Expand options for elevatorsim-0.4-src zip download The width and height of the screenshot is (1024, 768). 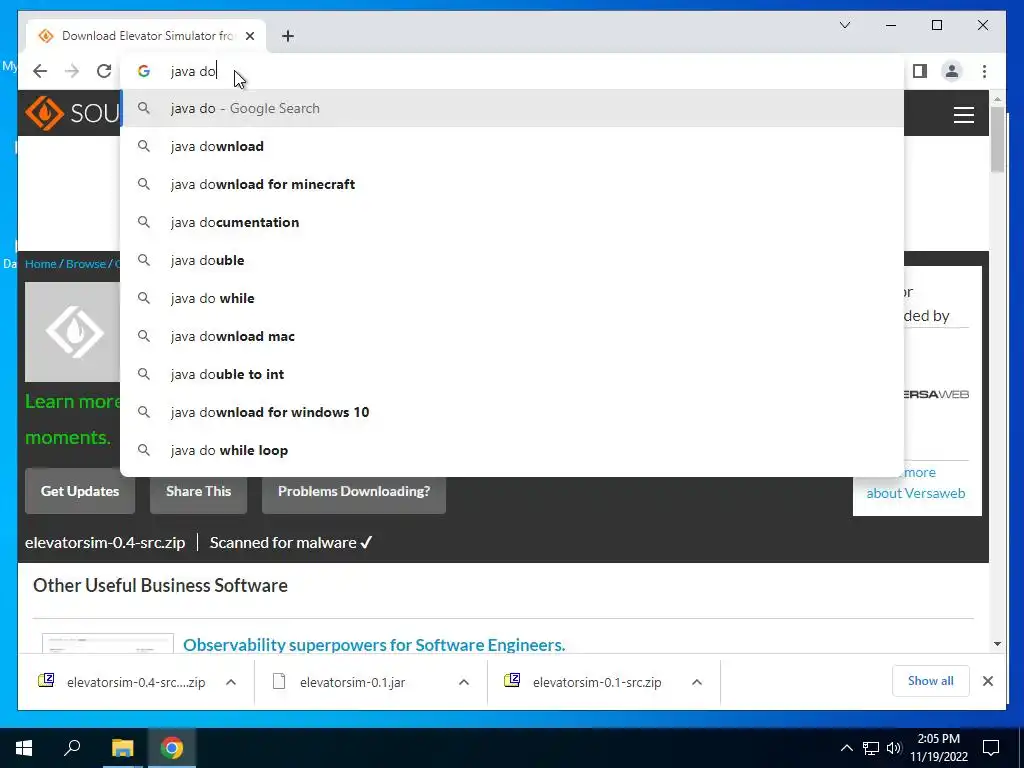tap(231, 682)
